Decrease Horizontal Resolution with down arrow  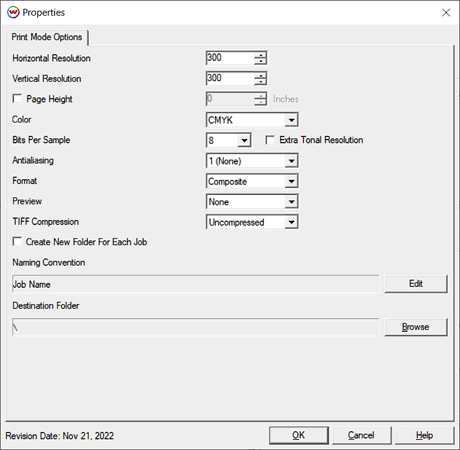point(260,61)
